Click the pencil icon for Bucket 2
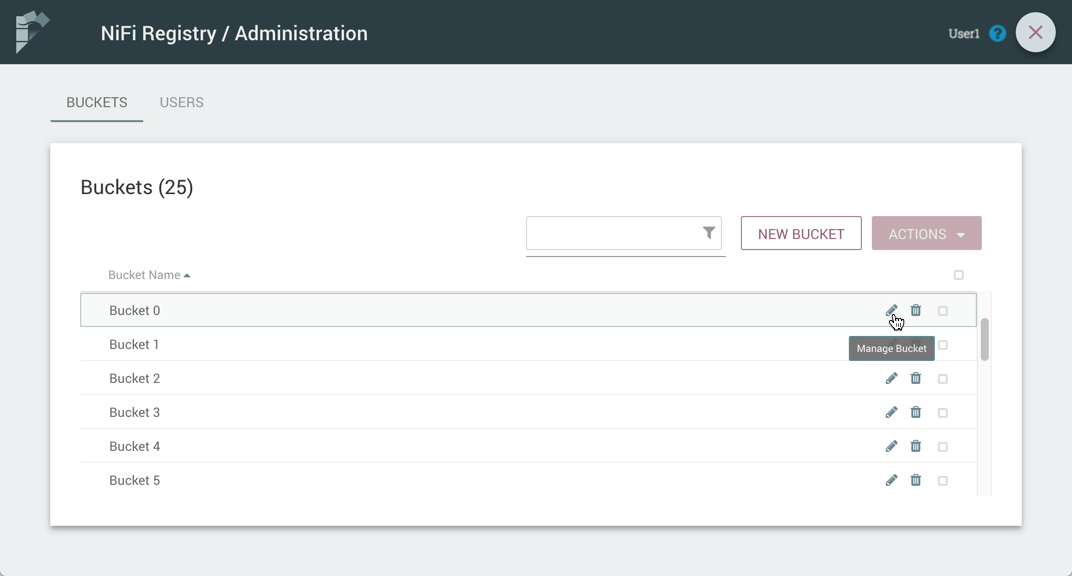Viewport: 1072px width, 576px height. point(891,378)
